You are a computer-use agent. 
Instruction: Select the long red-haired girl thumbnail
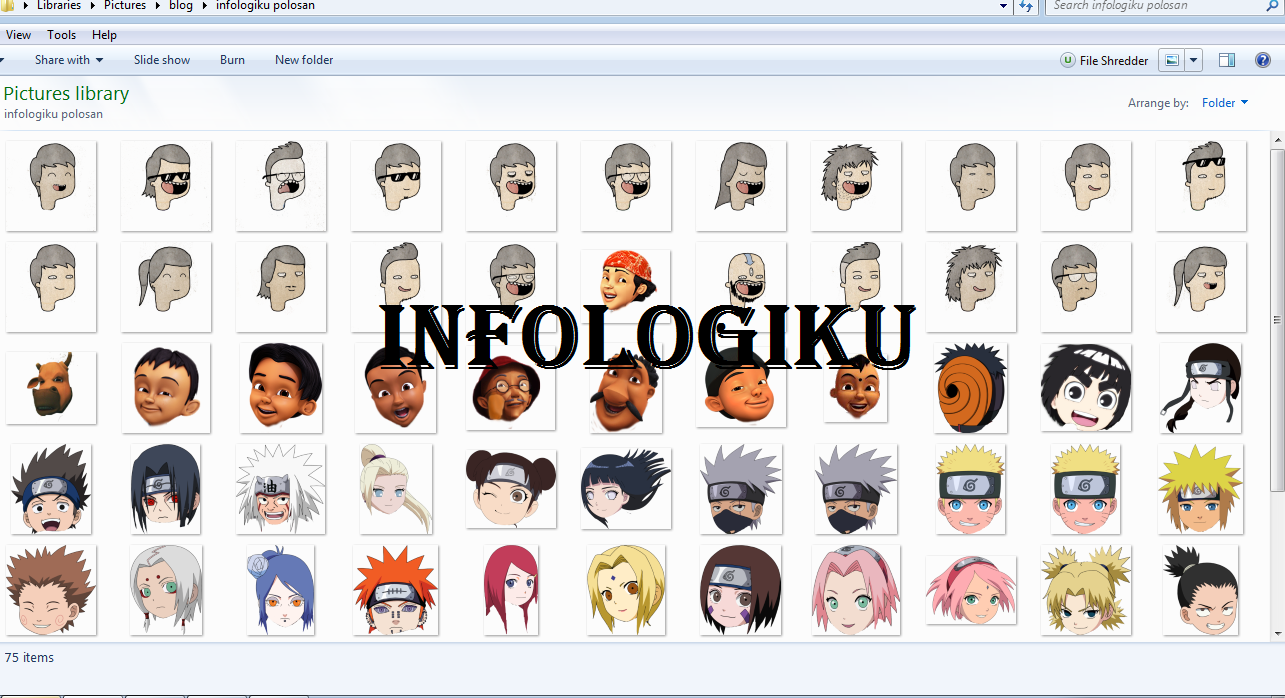click(511, 590)
